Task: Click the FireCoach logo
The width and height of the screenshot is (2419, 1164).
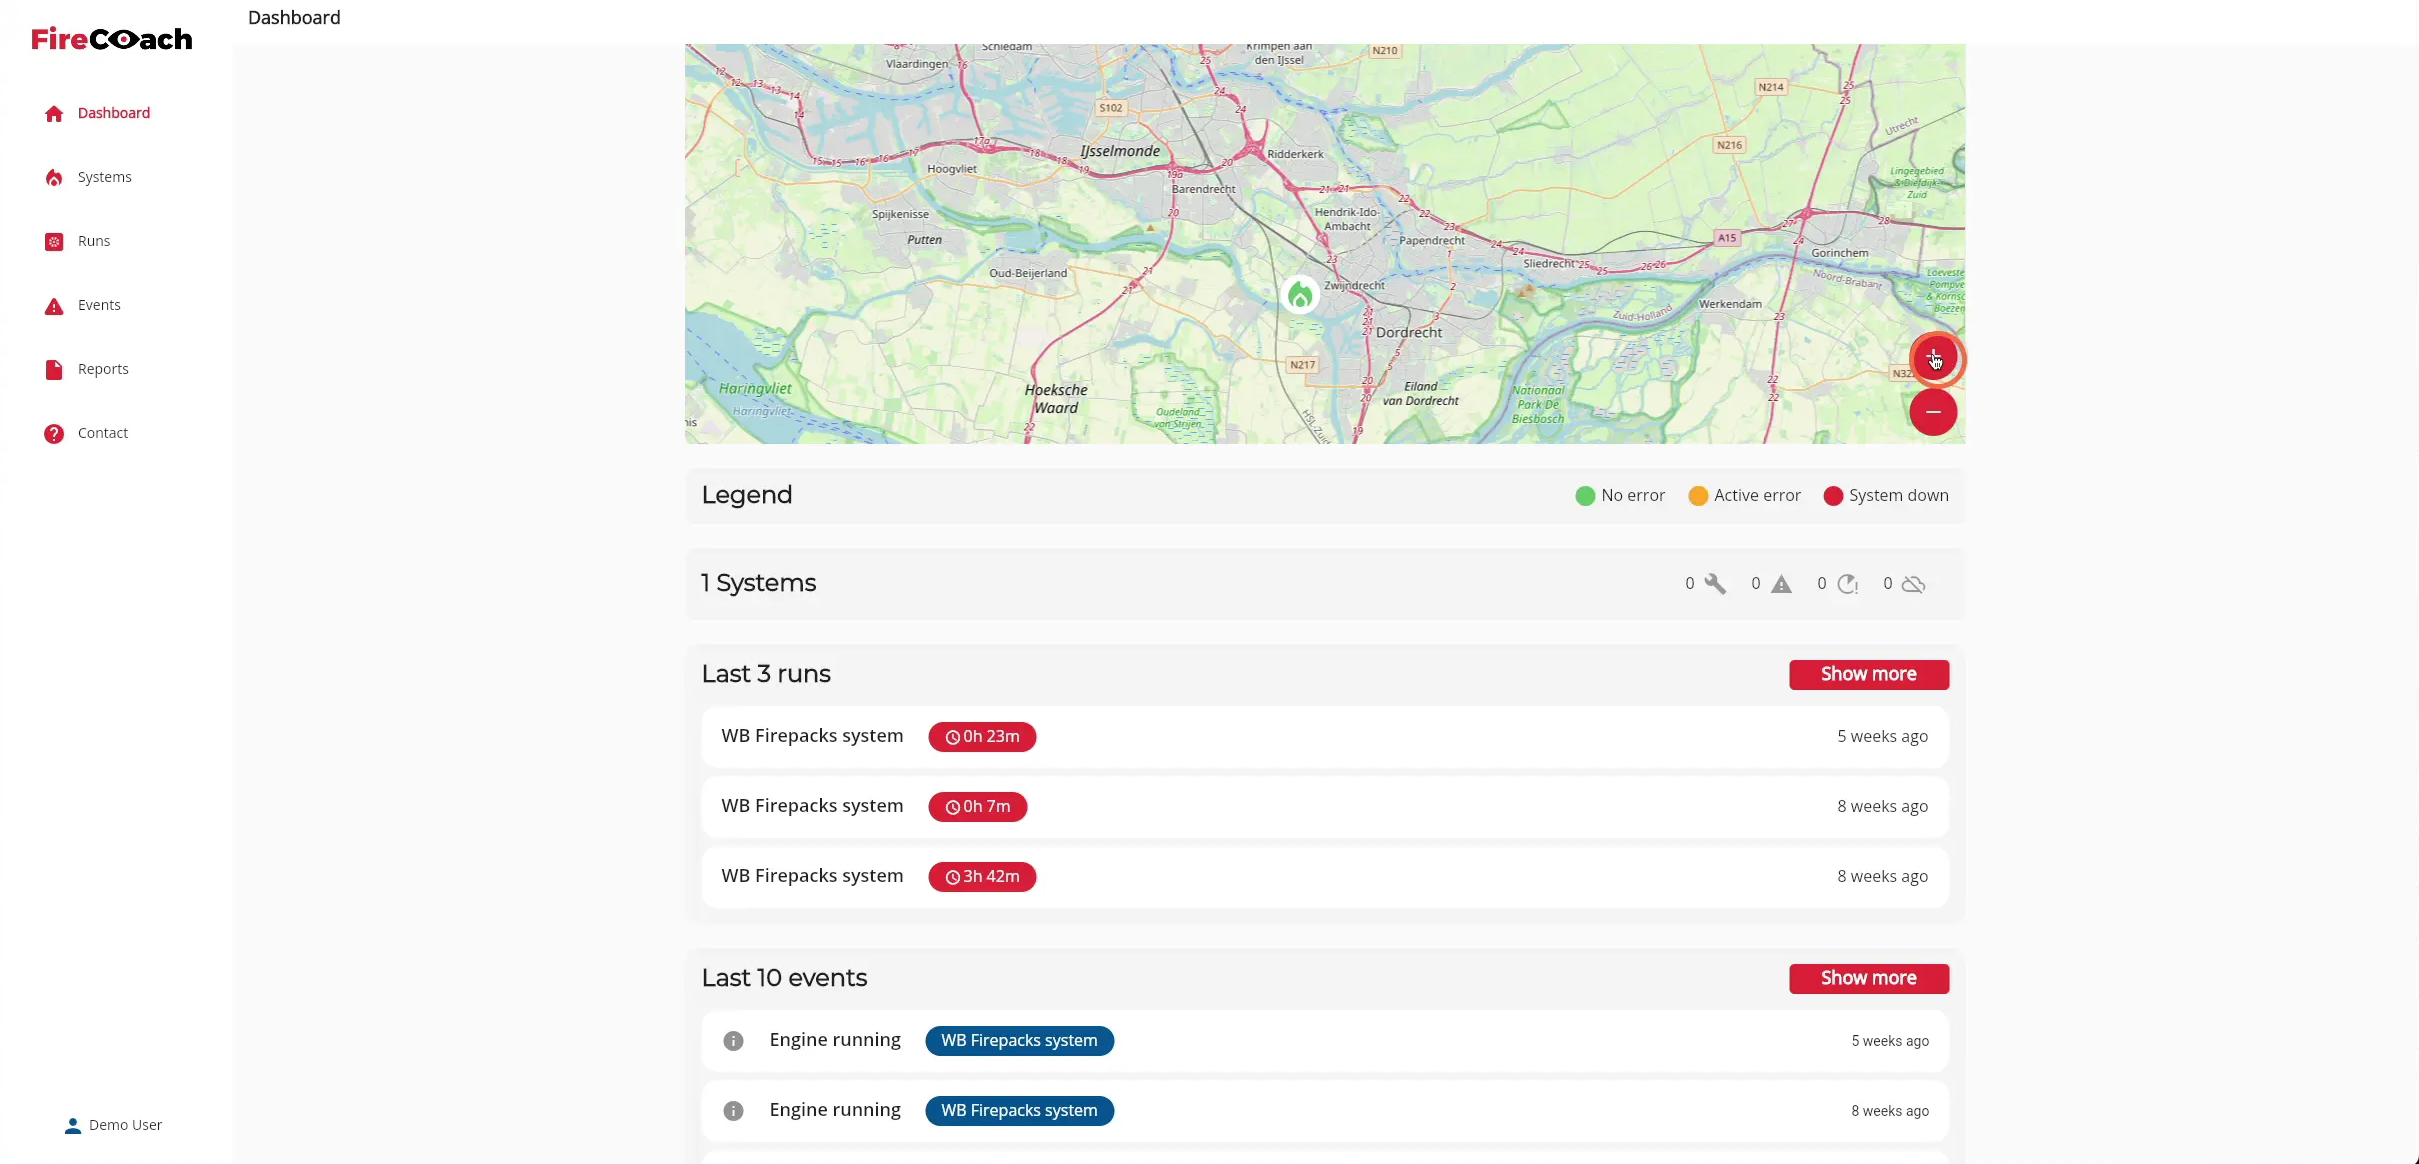Action: (112, 39)
